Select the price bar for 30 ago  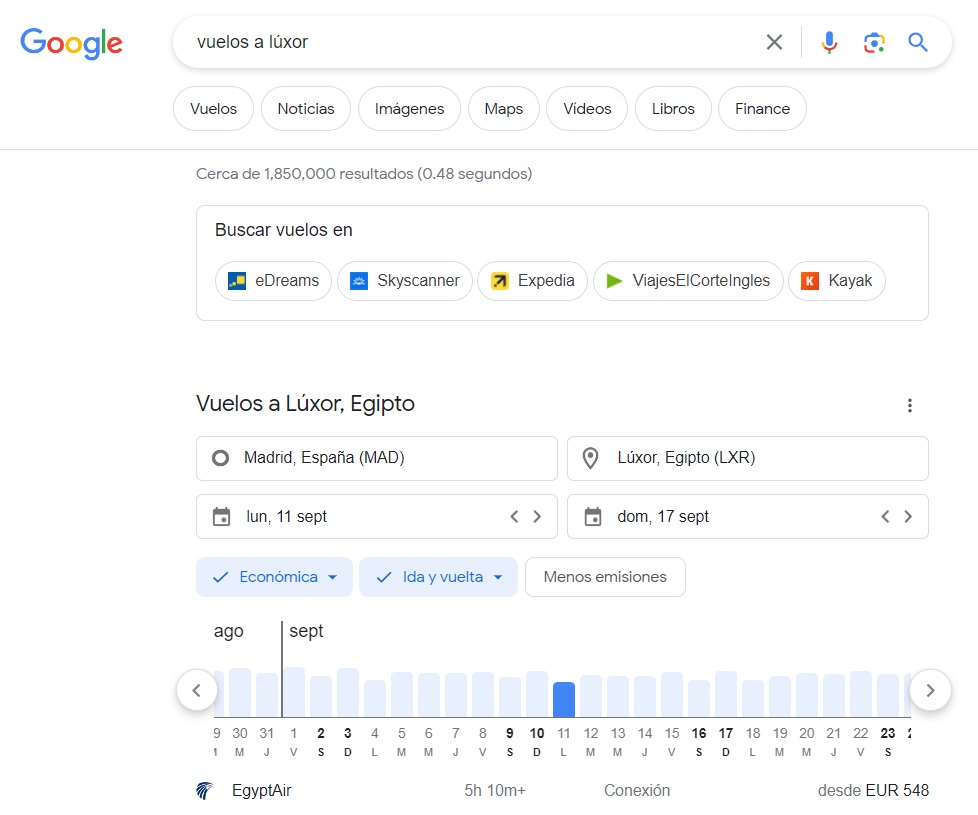pyautogui.click(x=240, y=692)
